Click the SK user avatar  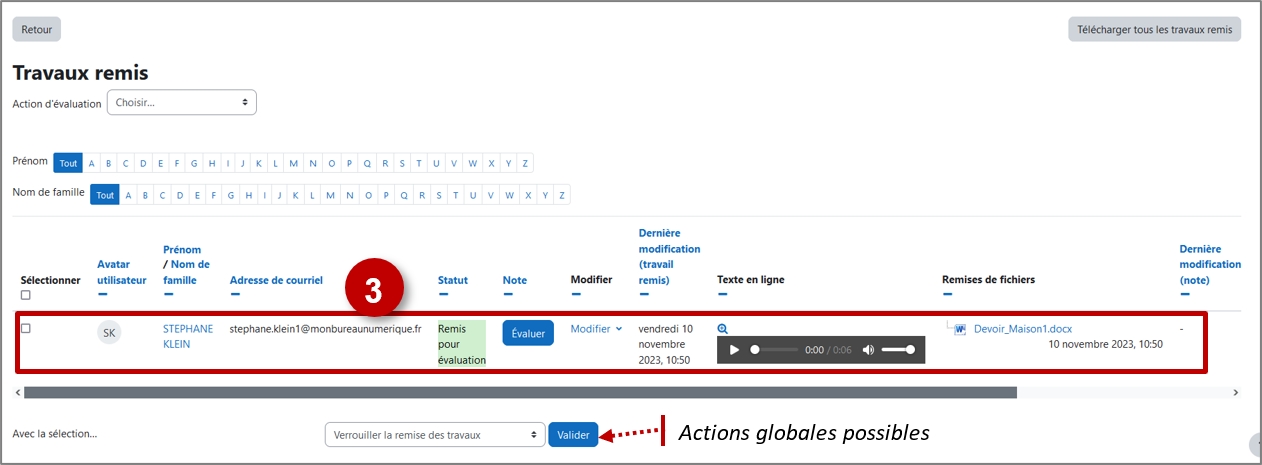tap(109, 332)
